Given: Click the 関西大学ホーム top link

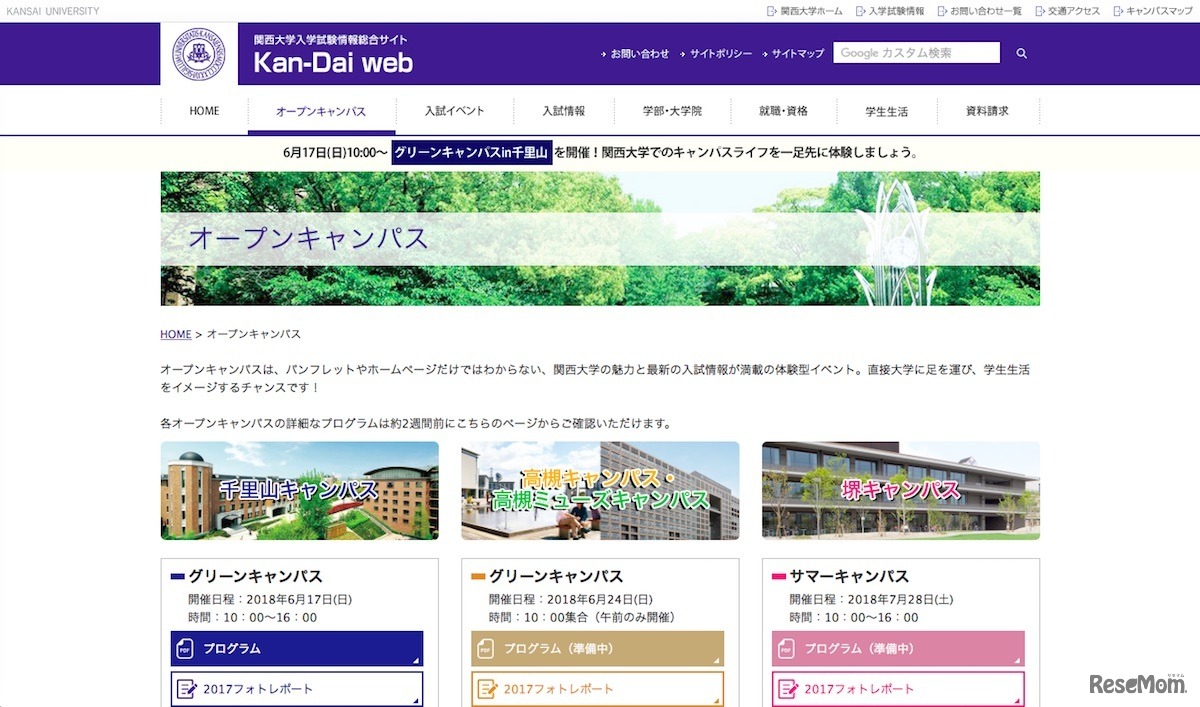Looking at the screenshot, I should pyautogui.click(x=811, y=11).
